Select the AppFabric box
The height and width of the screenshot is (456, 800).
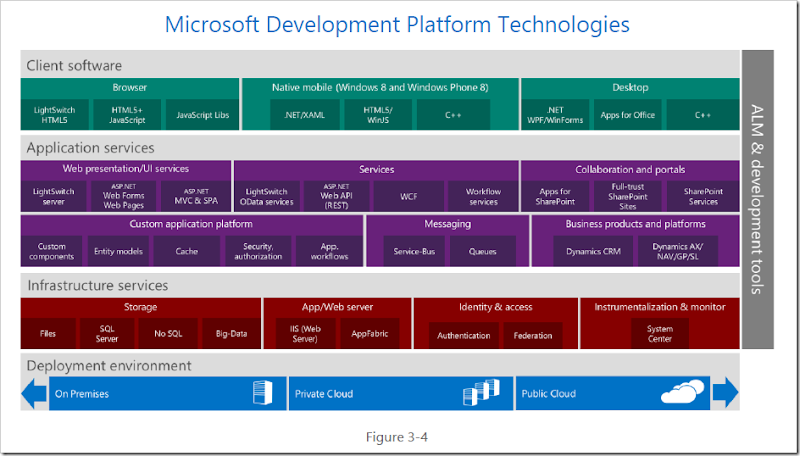pos(369,334)
